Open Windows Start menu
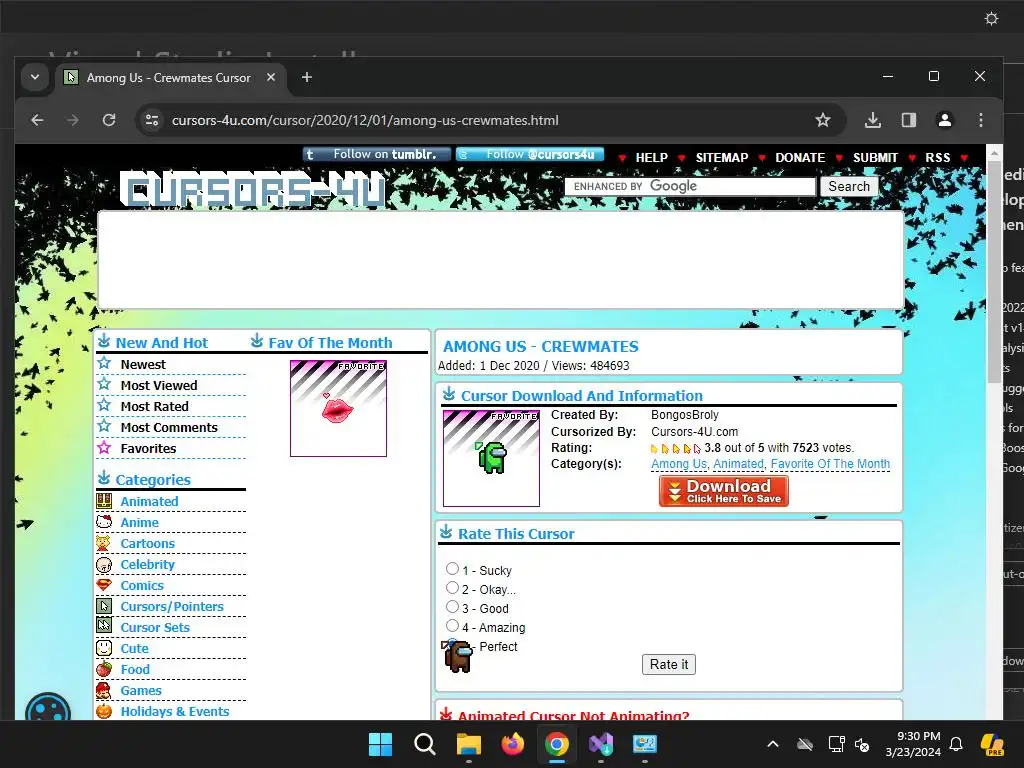This screenshot has width=1024, height=768. point(380,744)
